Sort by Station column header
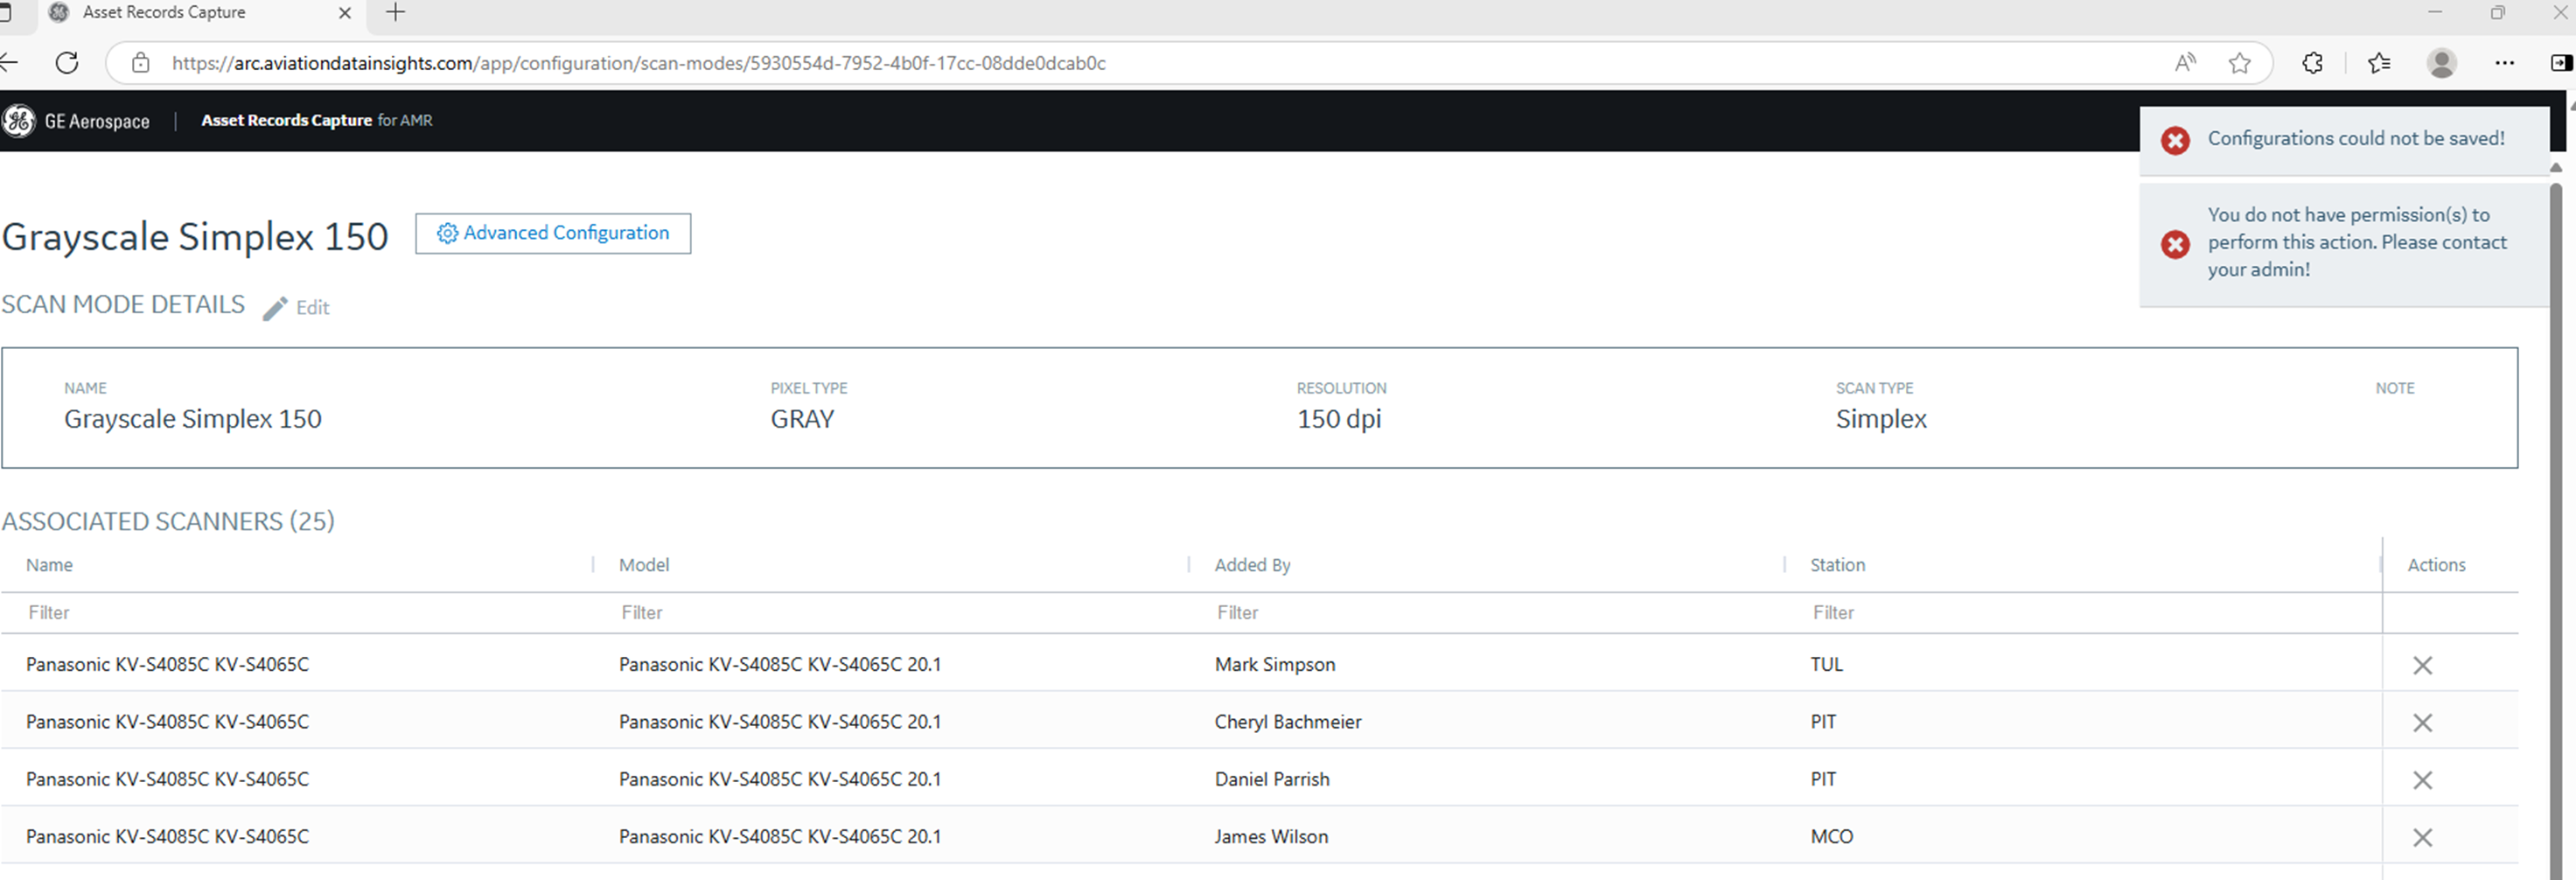2576x880 pixels. 1837,565
